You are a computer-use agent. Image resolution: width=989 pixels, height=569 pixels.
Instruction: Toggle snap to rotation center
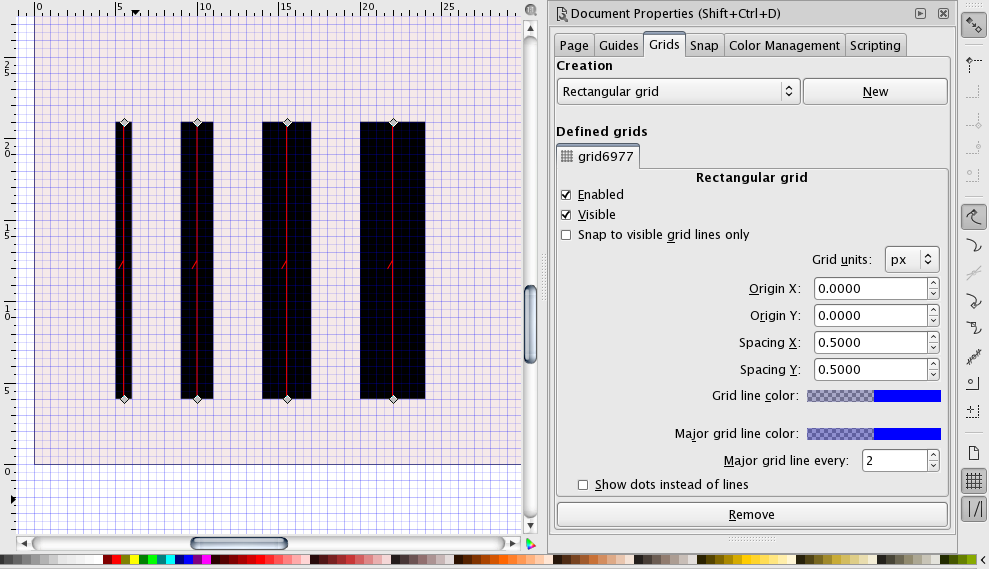974,411
